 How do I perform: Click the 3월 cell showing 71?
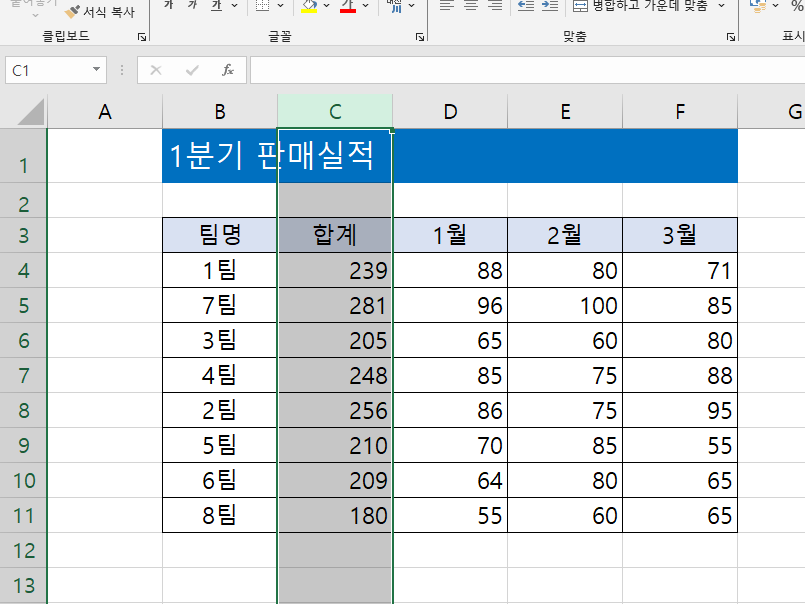680,270
